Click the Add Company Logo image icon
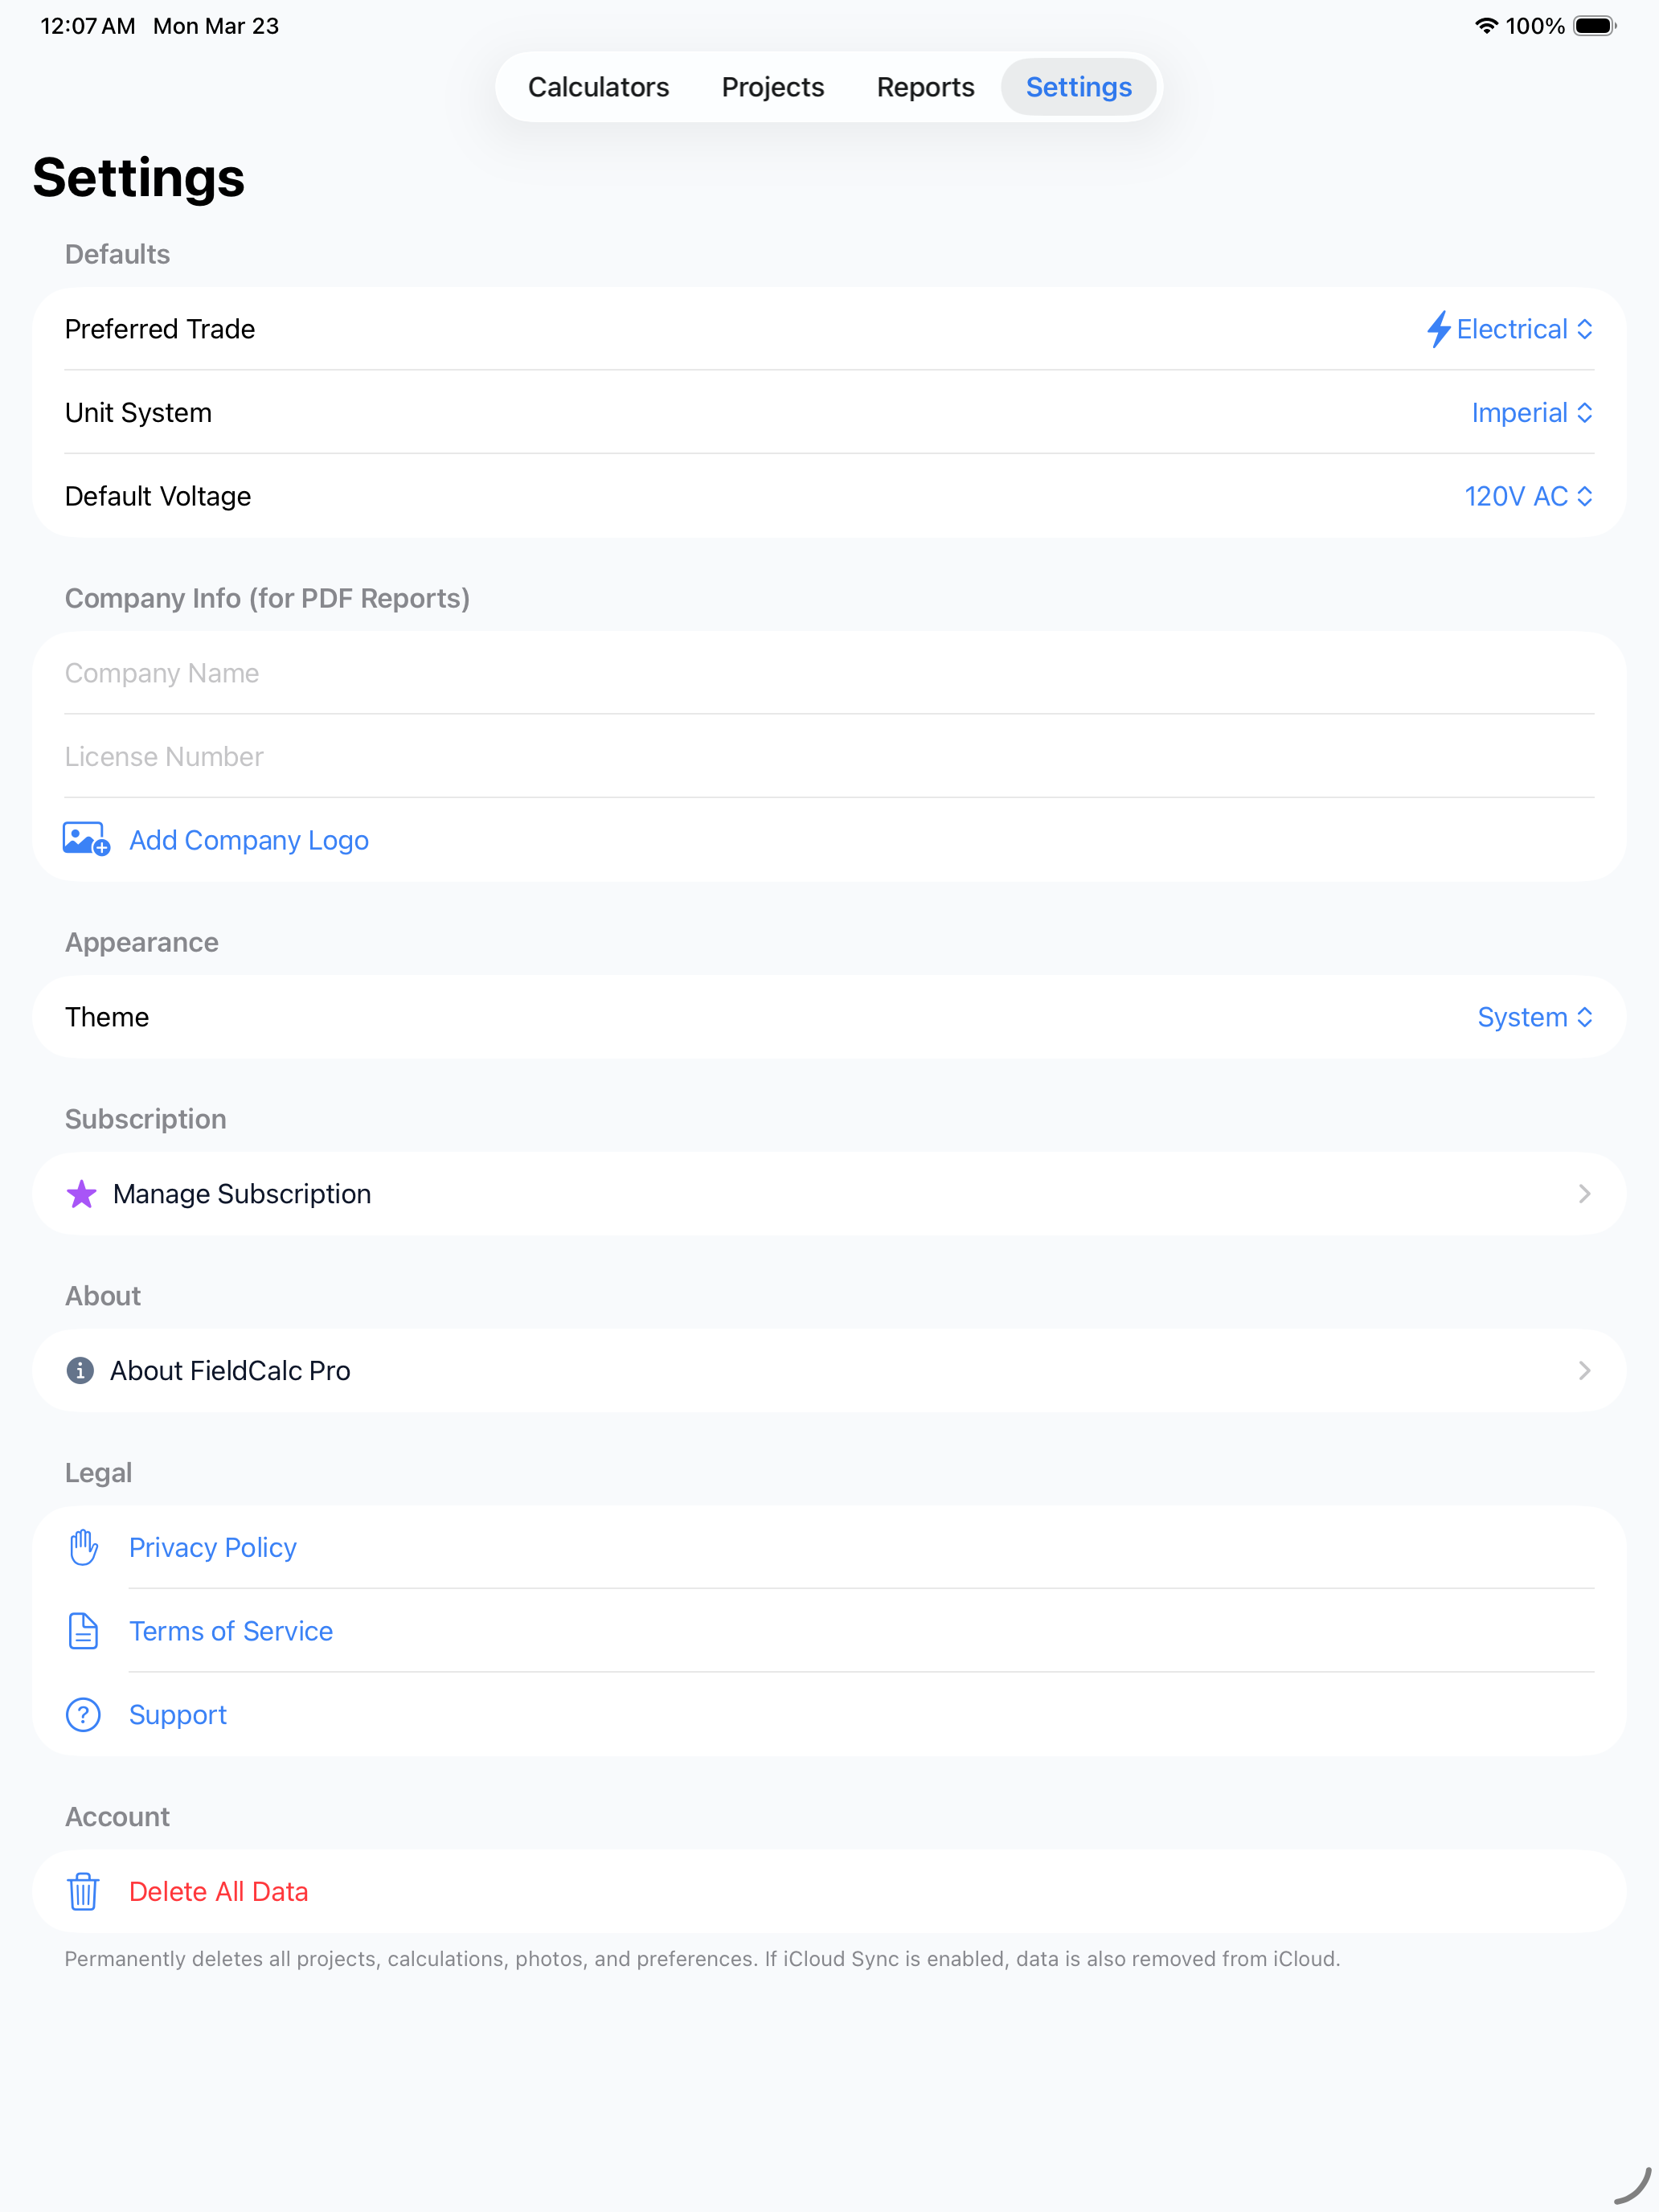 pos(86,840)
